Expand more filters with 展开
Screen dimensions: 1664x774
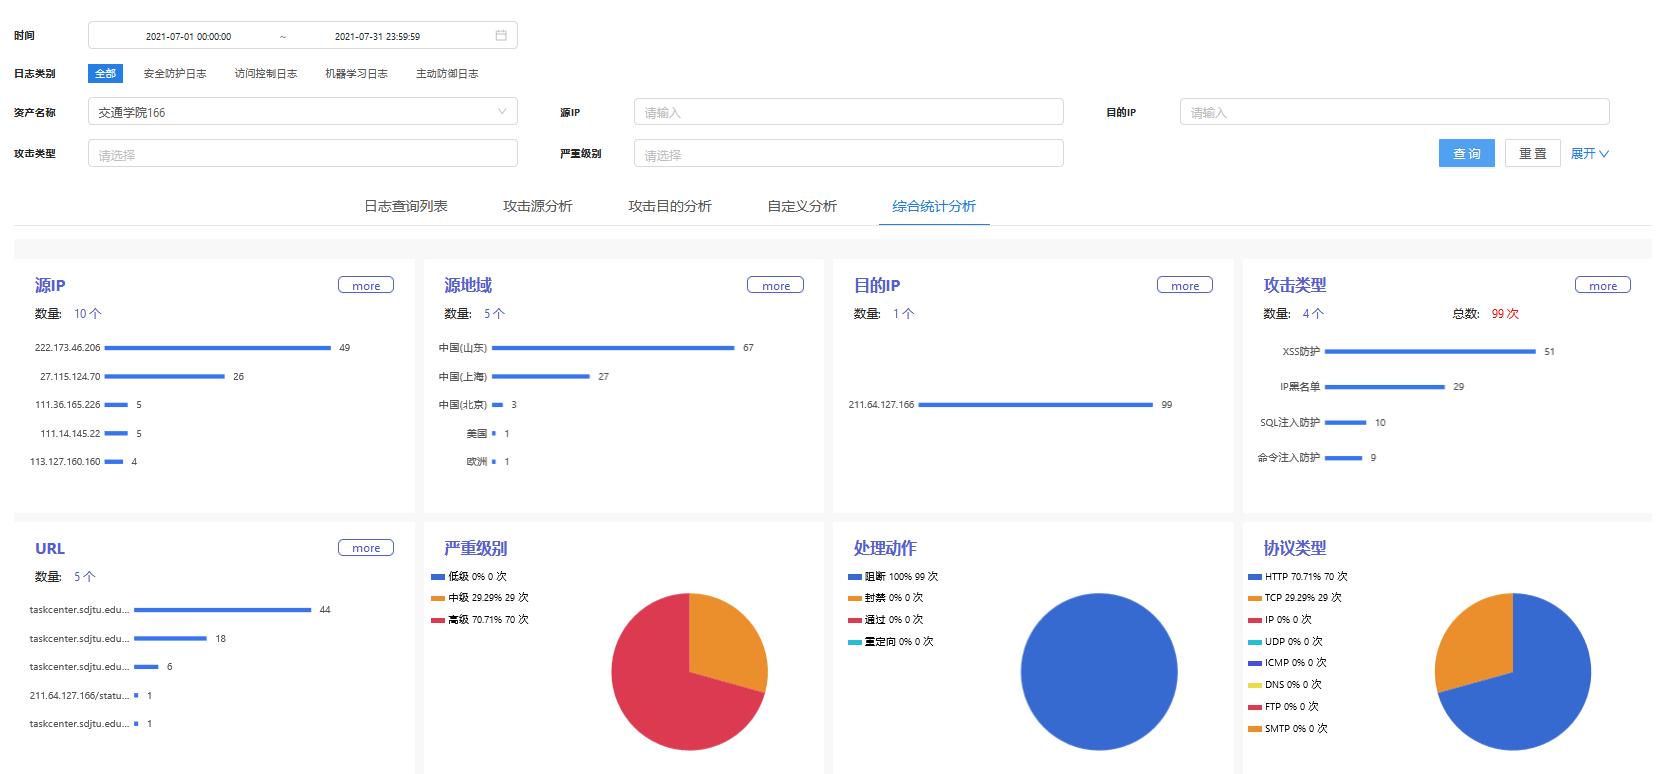point(1589,153)
